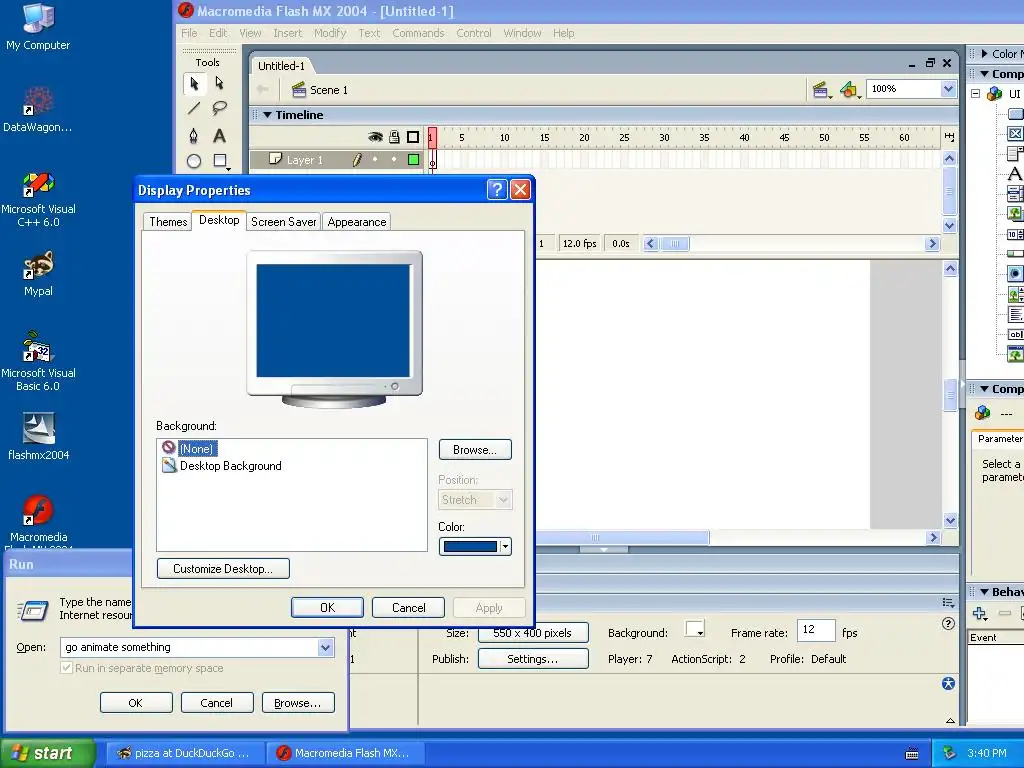Viewport: 1024px width, 768px height.
Task: Collapse the Timeline panel triangle
Action: pos(267,115)
